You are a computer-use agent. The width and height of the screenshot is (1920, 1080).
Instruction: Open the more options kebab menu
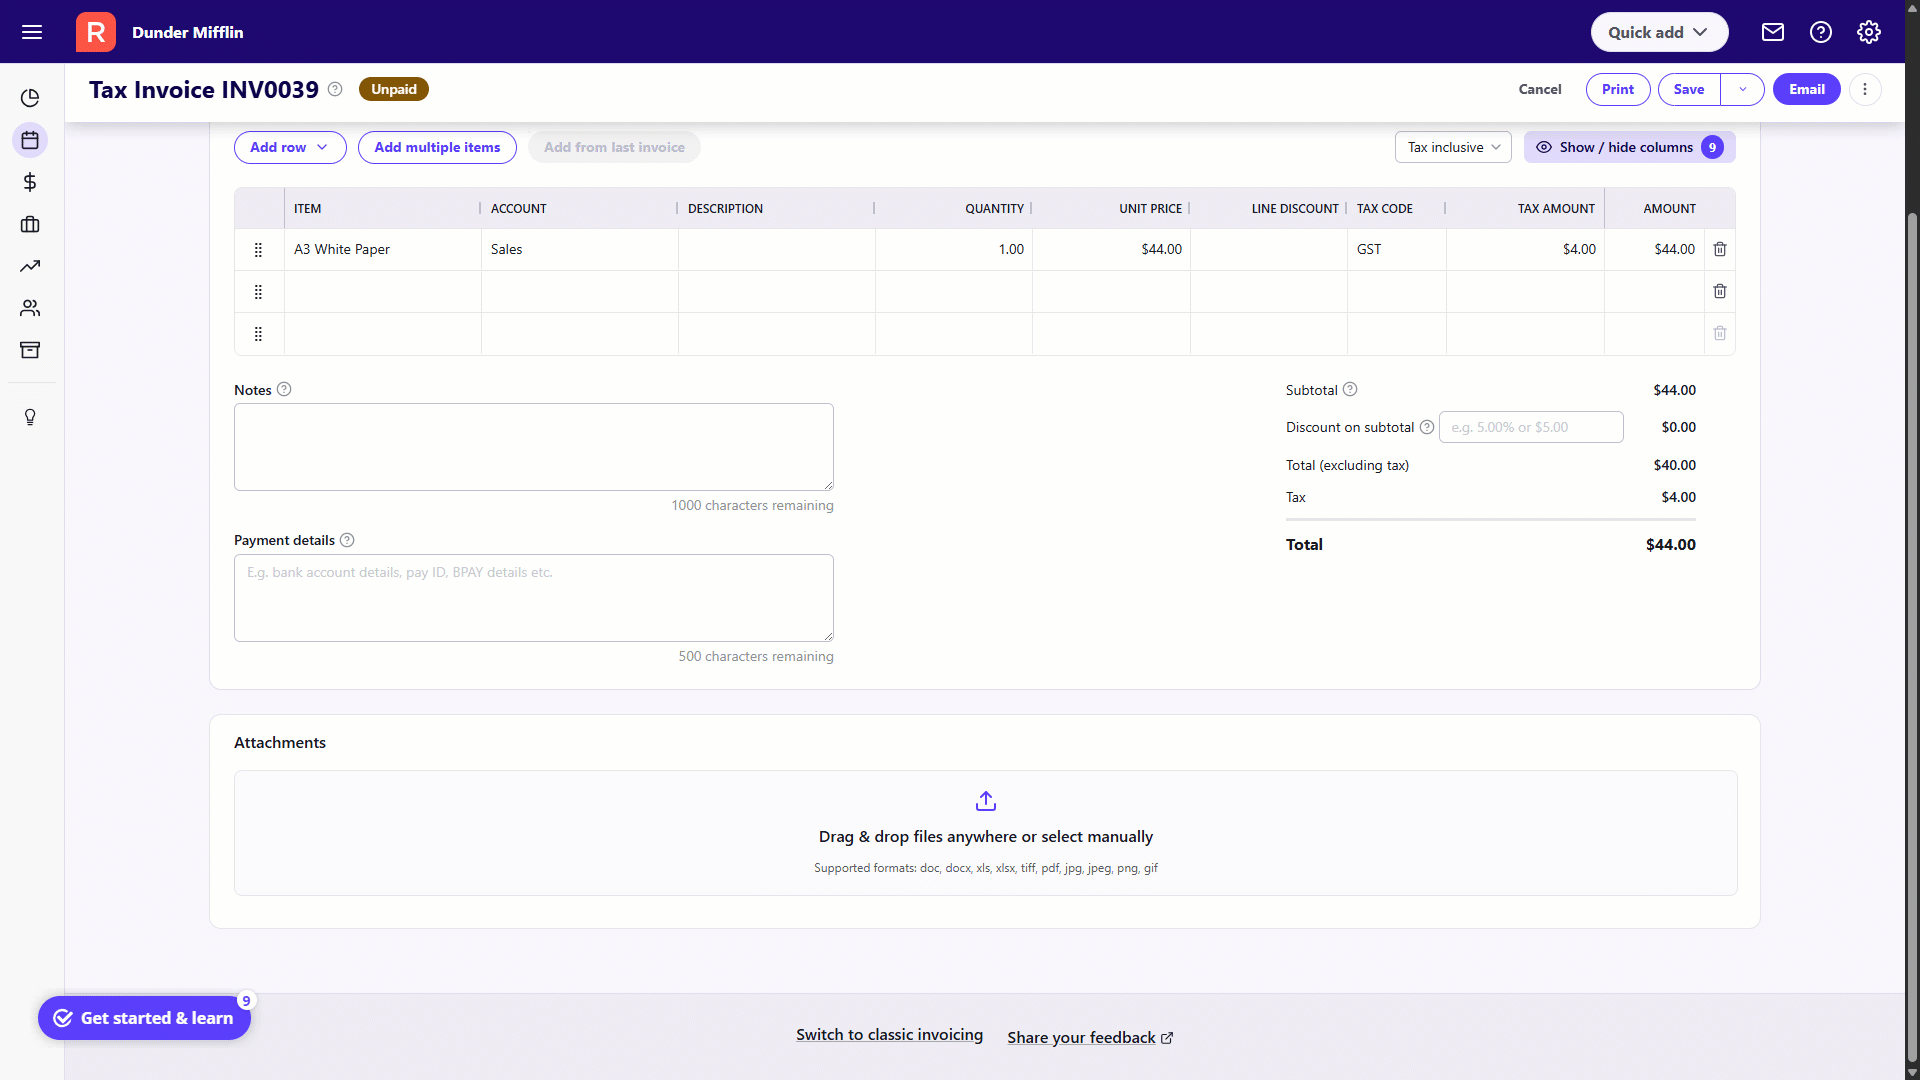[1865, 89]
